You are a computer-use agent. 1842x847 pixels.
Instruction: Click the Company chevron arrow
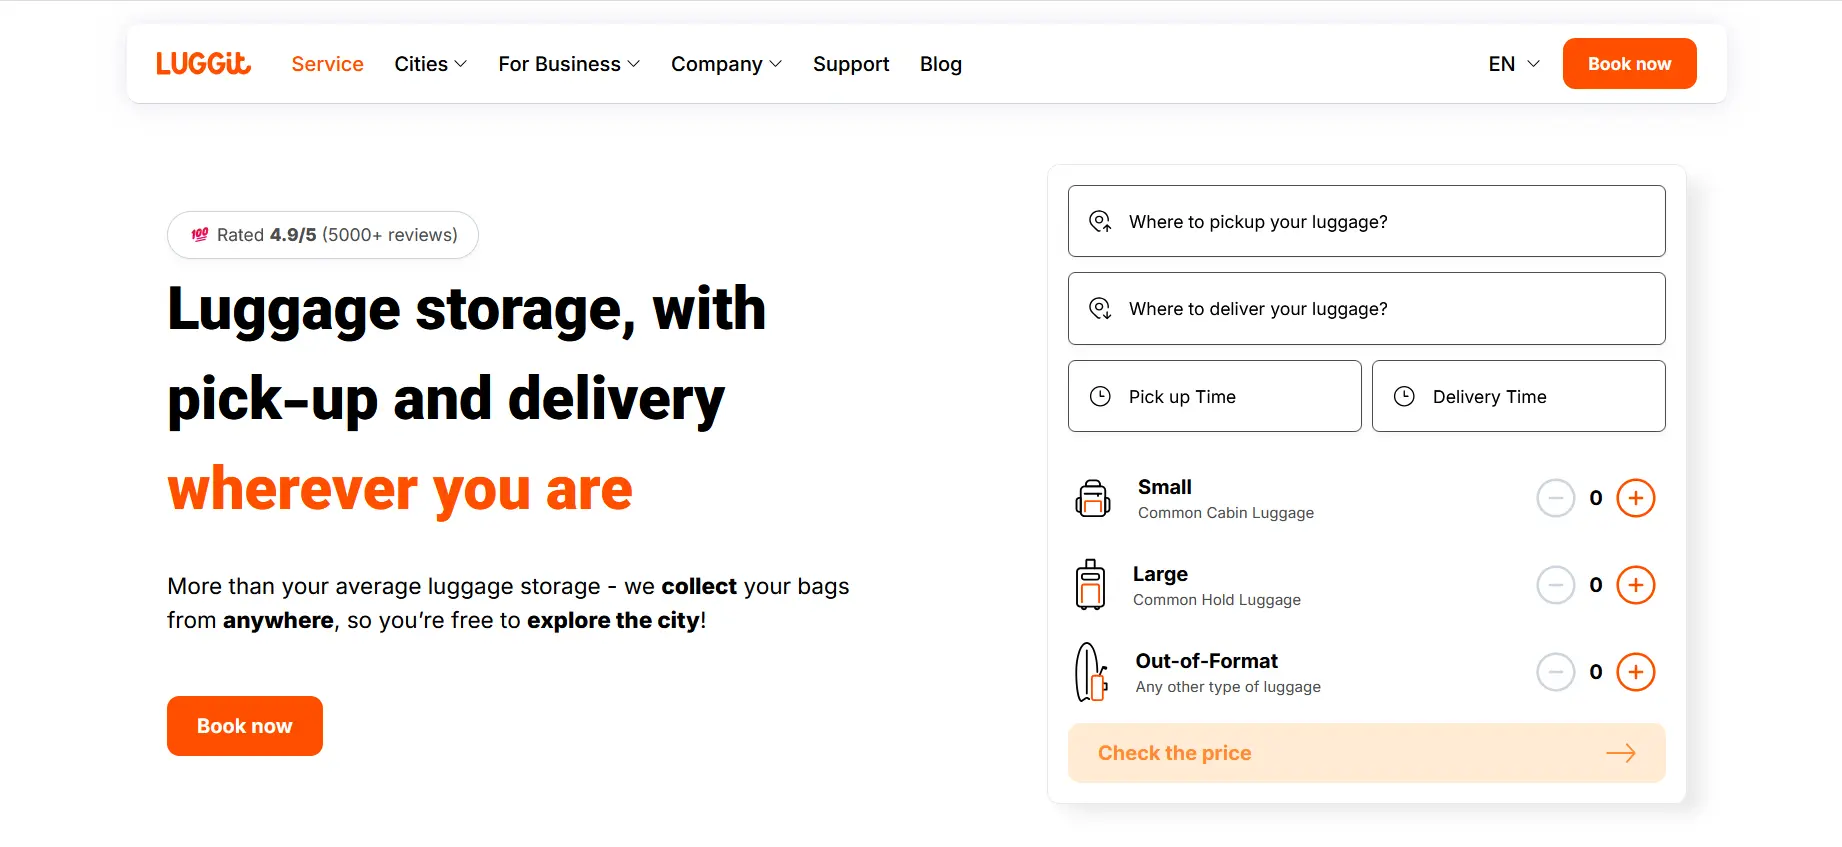[775, 64]
